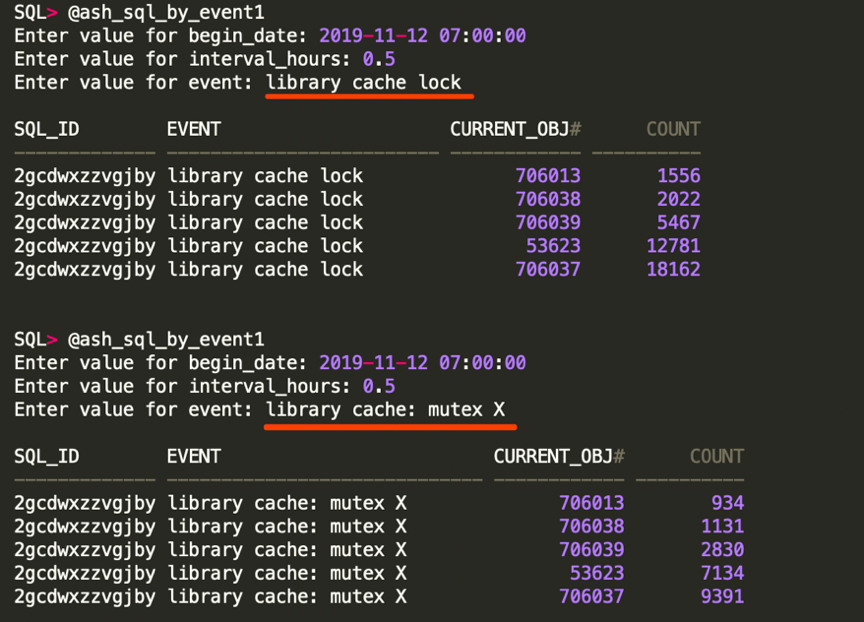
Task: Click the second SQL> prompt
Action: (35, 340)
